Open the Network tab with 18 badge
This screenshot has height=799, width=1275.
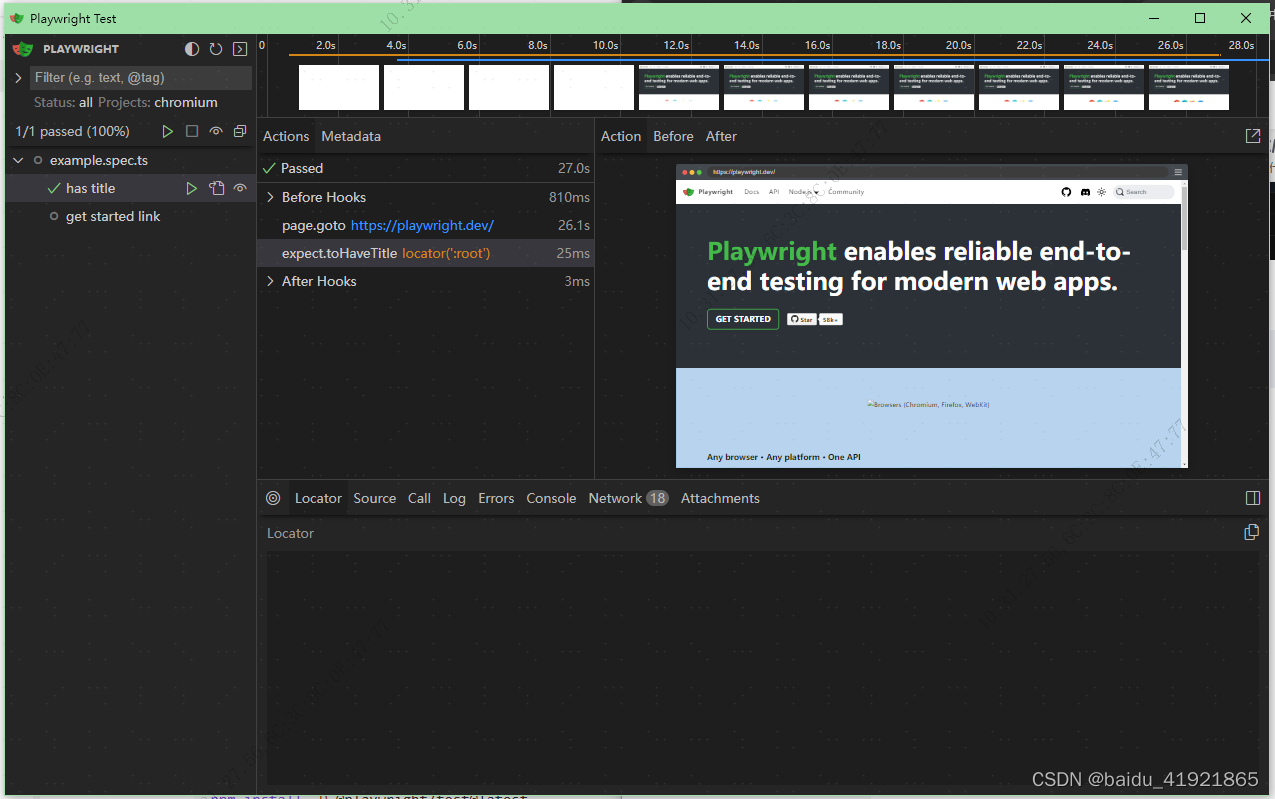[x=628, y=498]
